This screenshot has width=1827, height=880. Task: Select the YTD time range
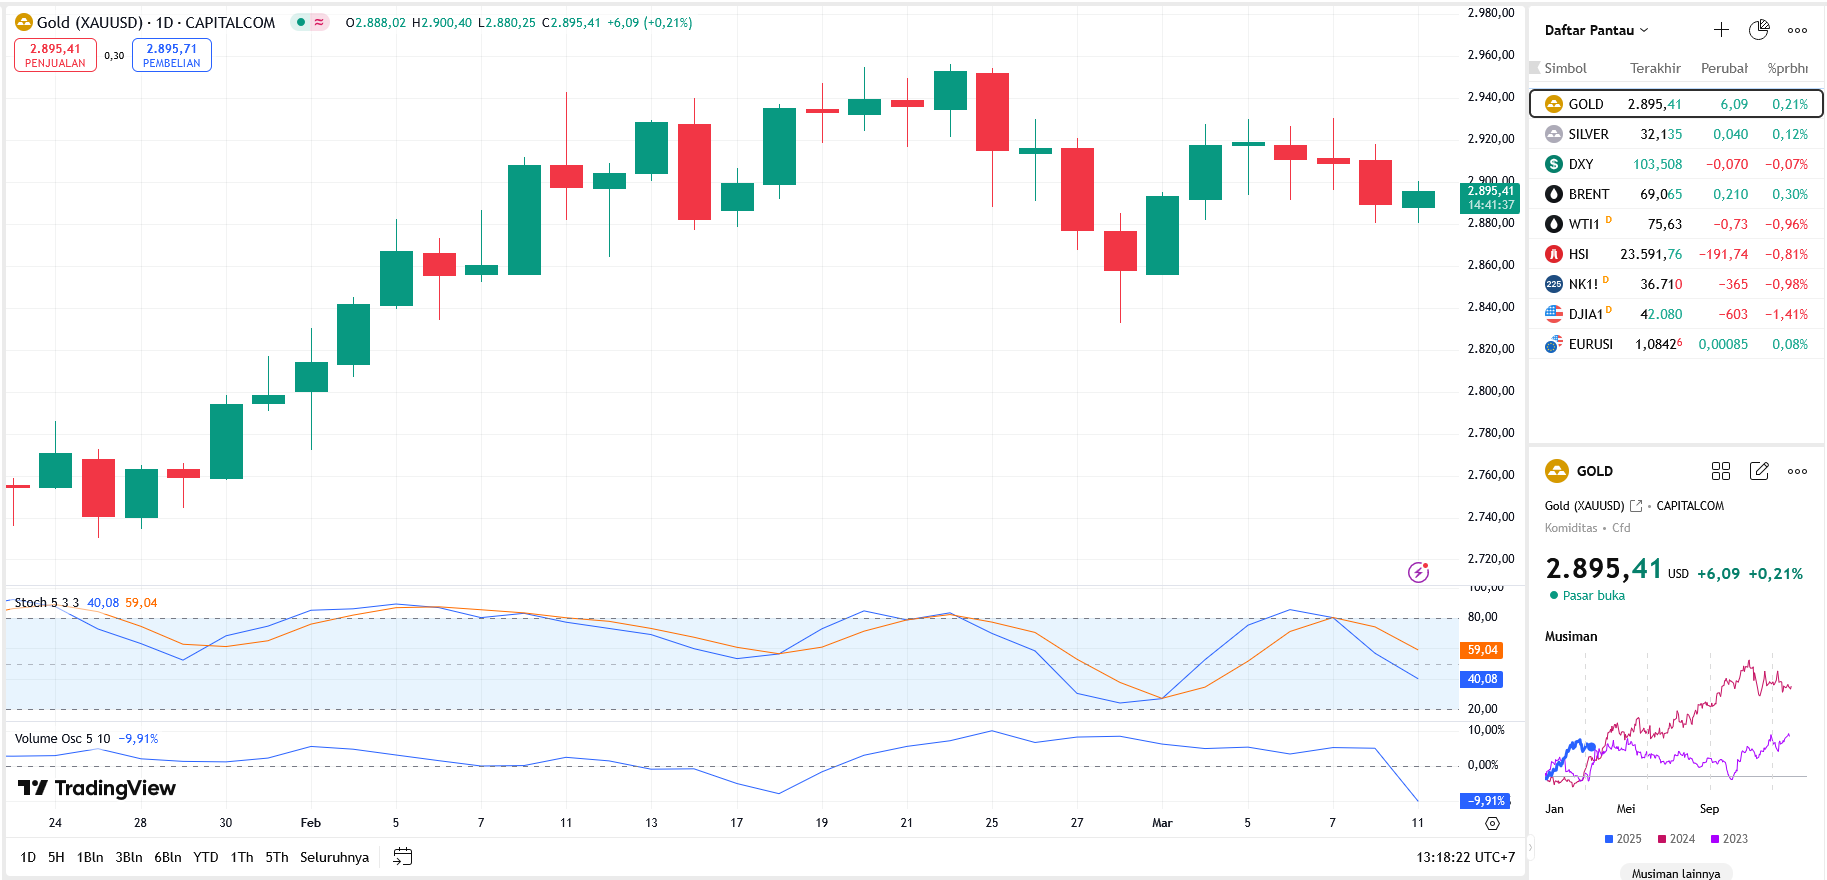(206, 857)
